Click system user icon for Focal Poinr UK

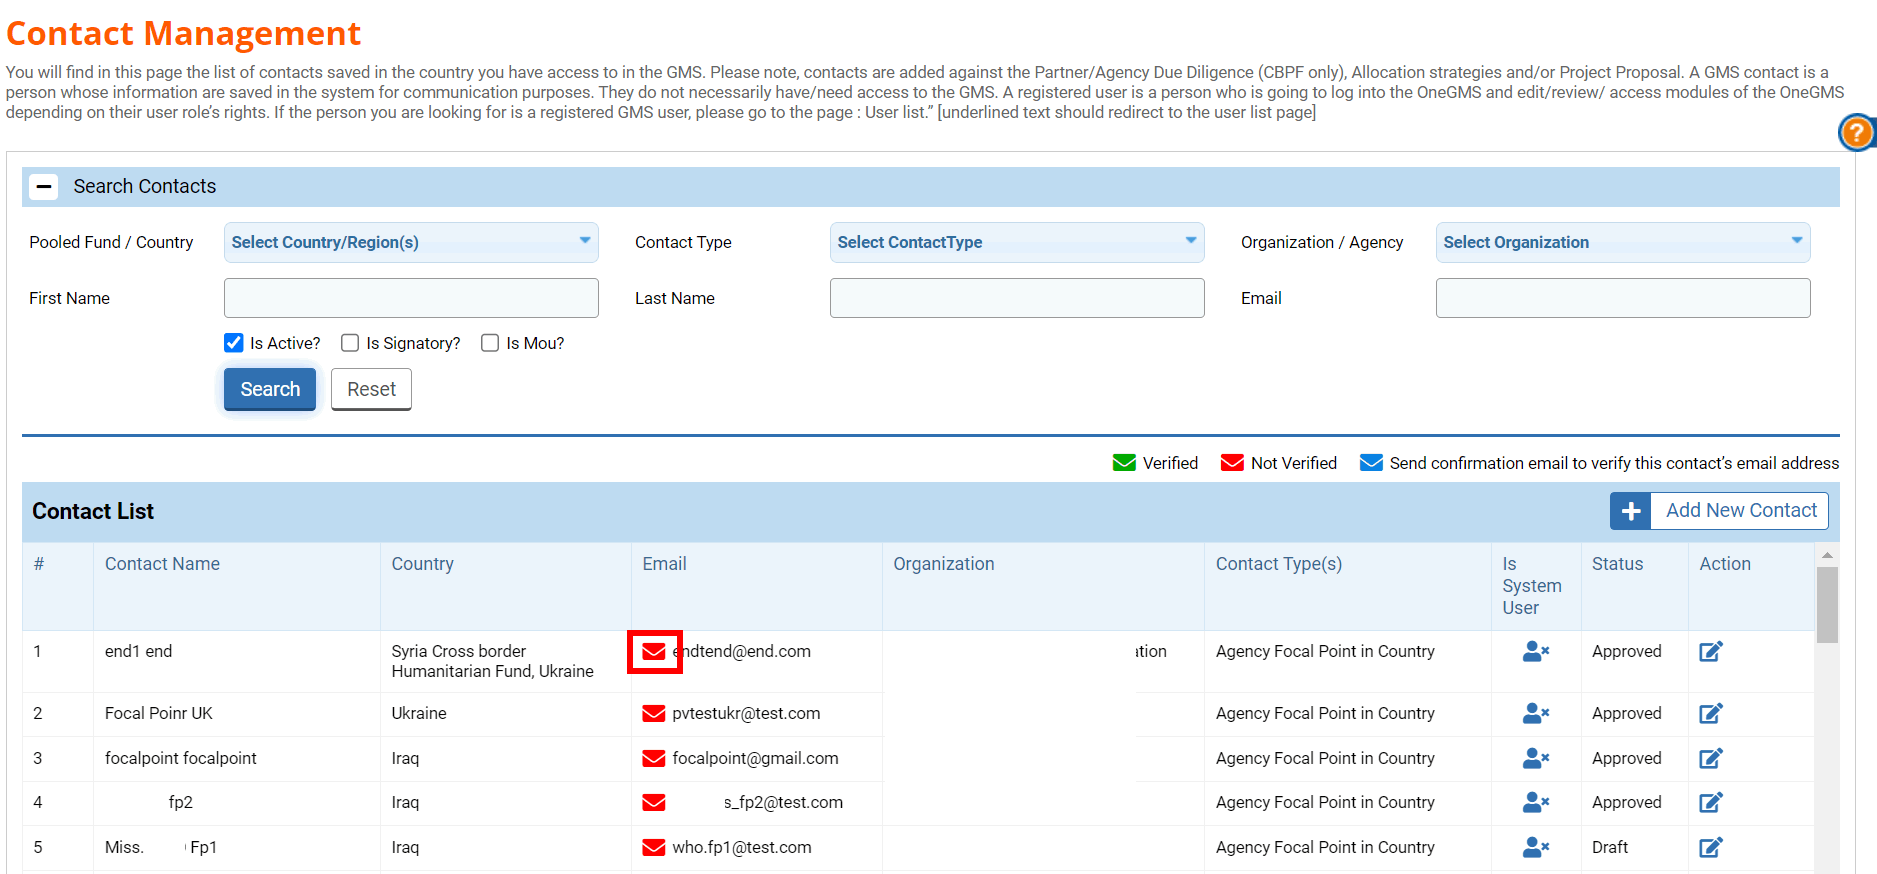click(x=1535, y=713)
